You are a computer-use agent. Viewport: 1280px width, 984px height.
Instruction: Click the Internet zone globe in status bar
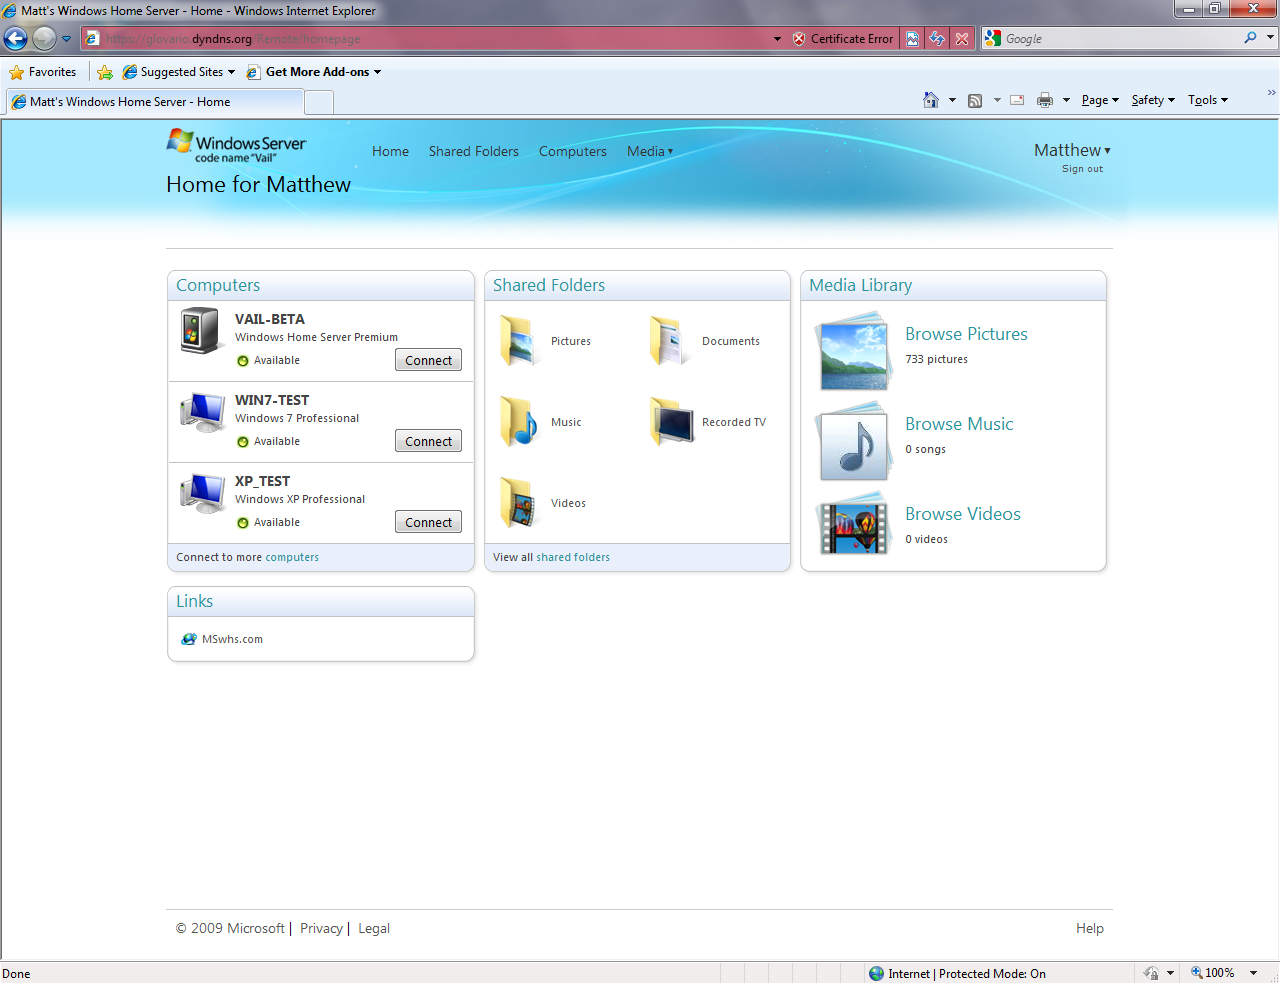click(x=876, y=973)
